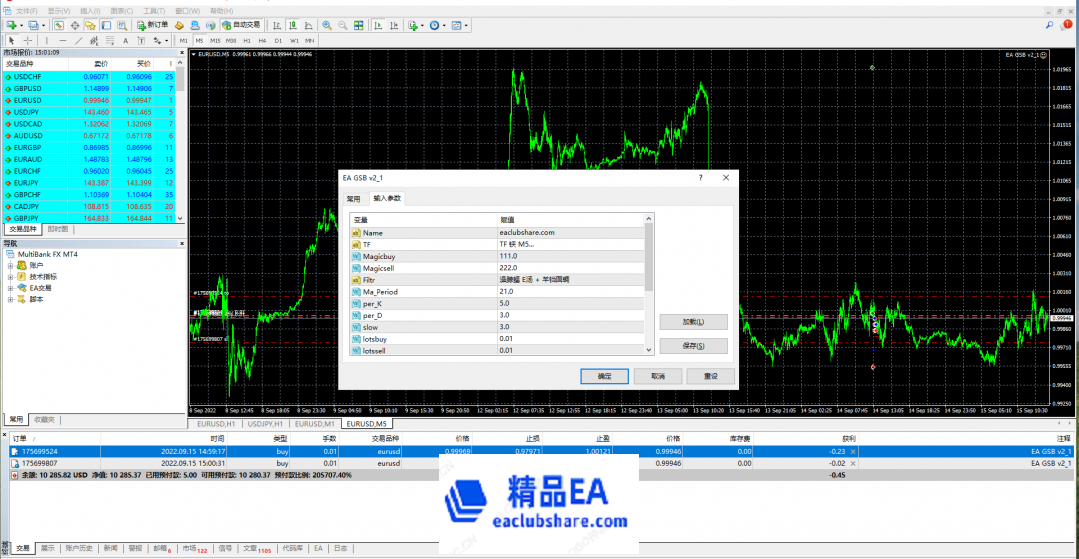The height and width of the screenshot is (559, 1079).
Task: Select the text label A tool
Action: 125,41
